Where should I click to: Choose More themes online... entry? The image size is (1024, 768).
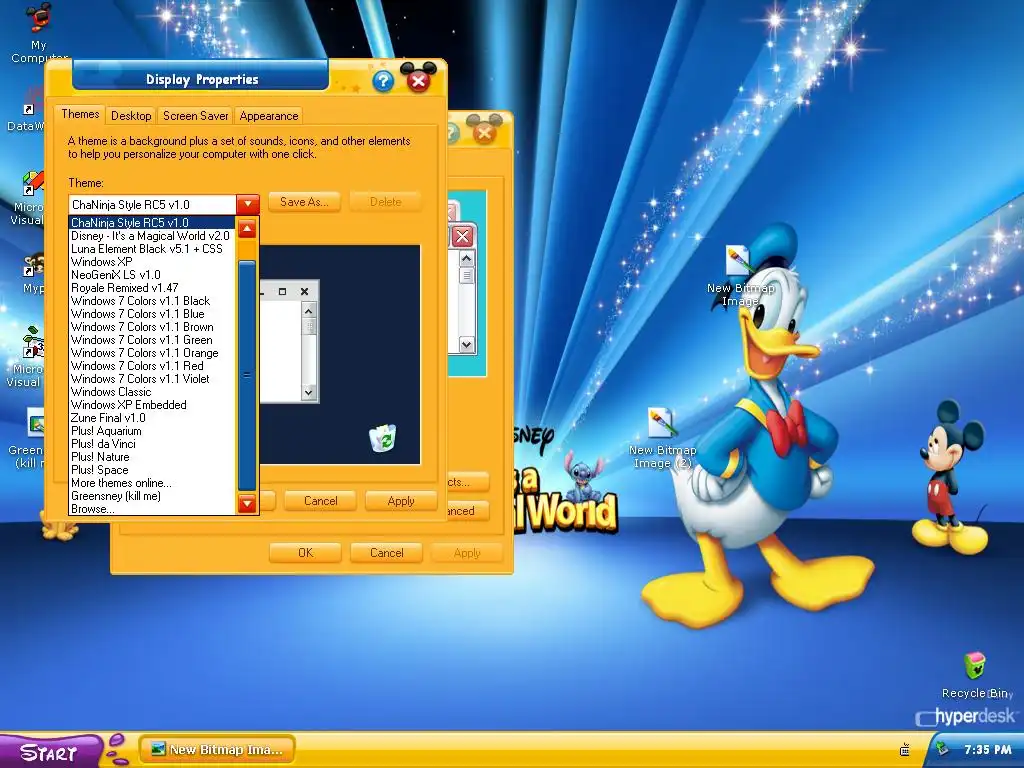[x=152, y=483]
